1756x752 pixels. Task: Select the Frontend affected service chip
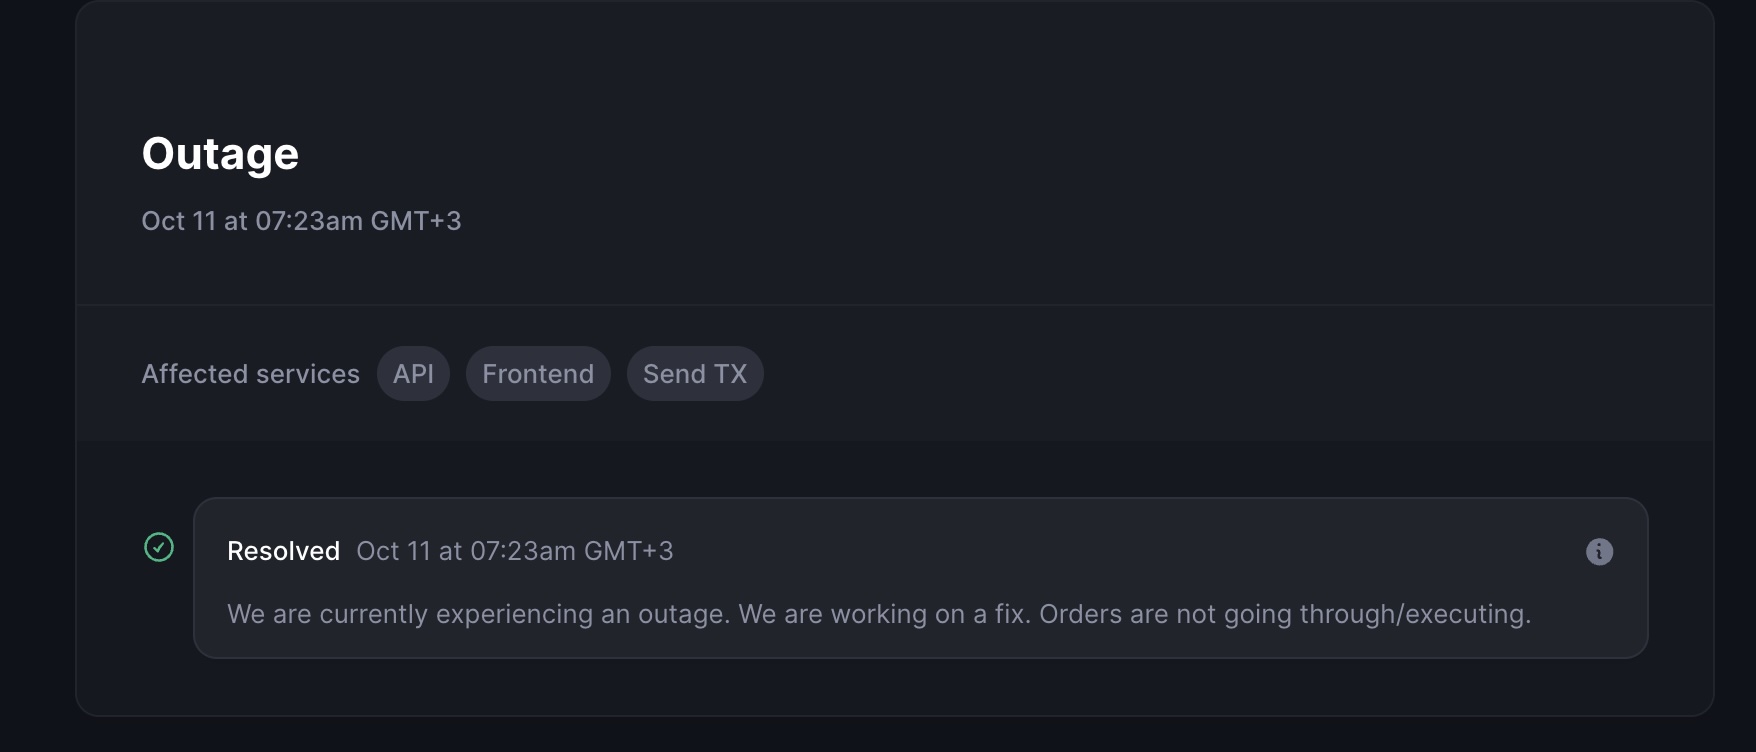click(538, 374)
